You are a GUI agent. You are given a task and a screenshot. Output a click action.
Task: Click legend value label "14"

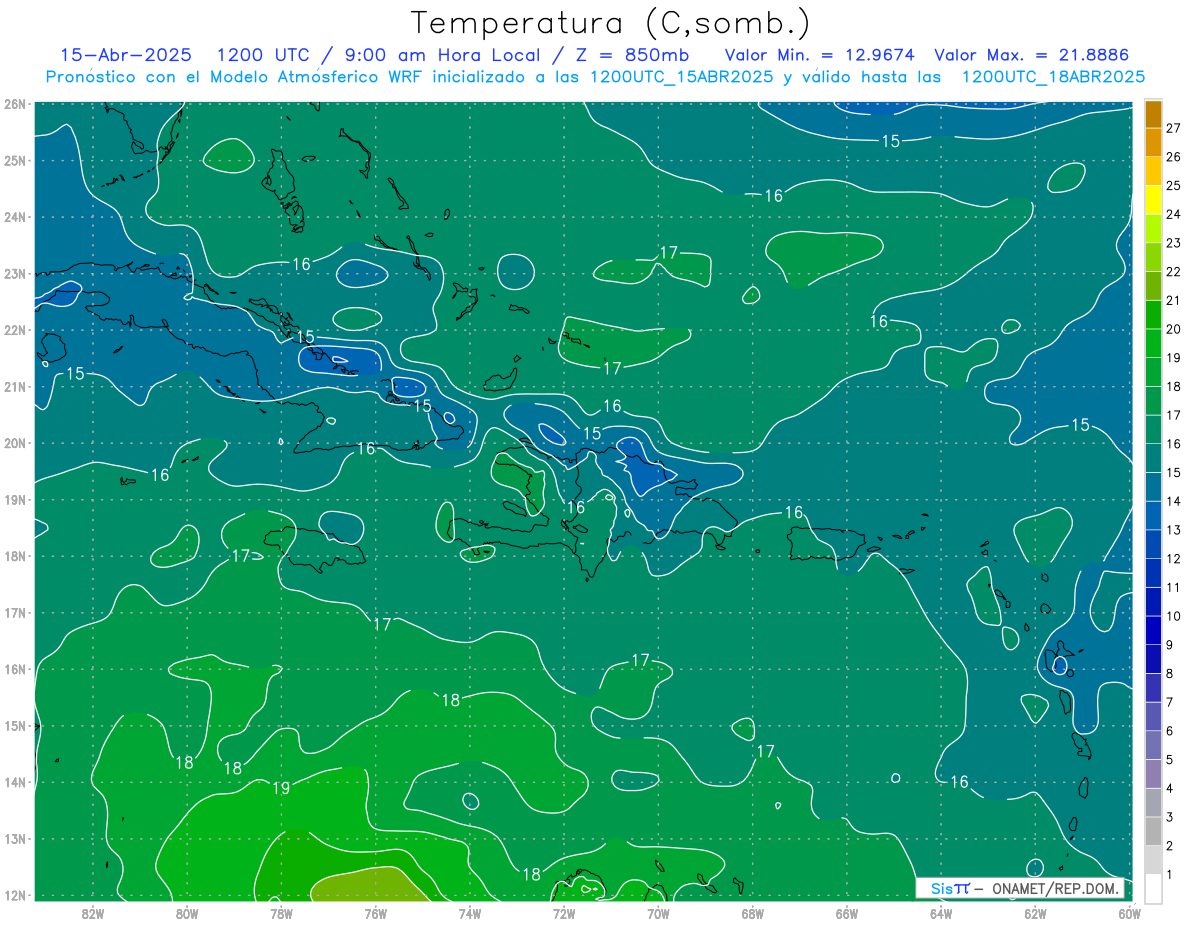1174,501
